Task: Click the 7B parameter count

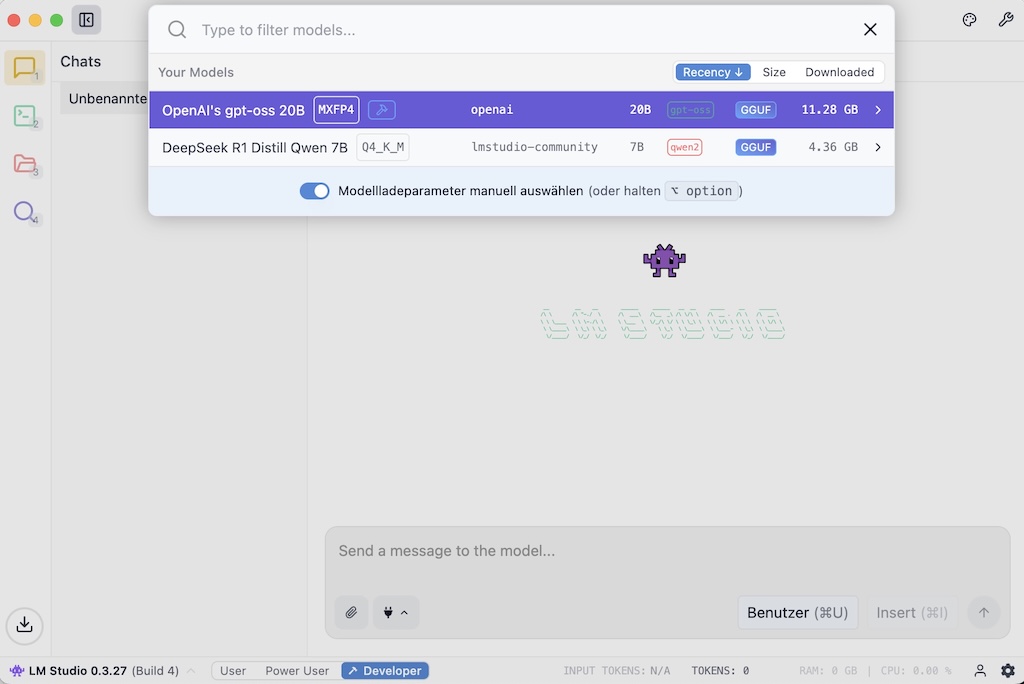Action: click(x=637, y=147)
